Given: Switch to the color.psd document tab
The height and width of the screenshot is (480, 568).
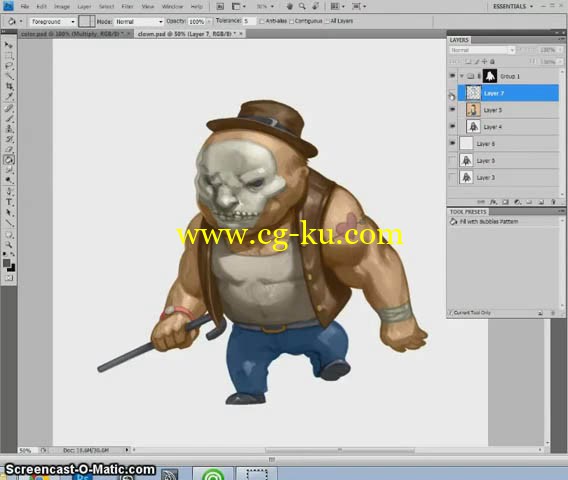Looking at the screenshot, I should pos(76,34).
